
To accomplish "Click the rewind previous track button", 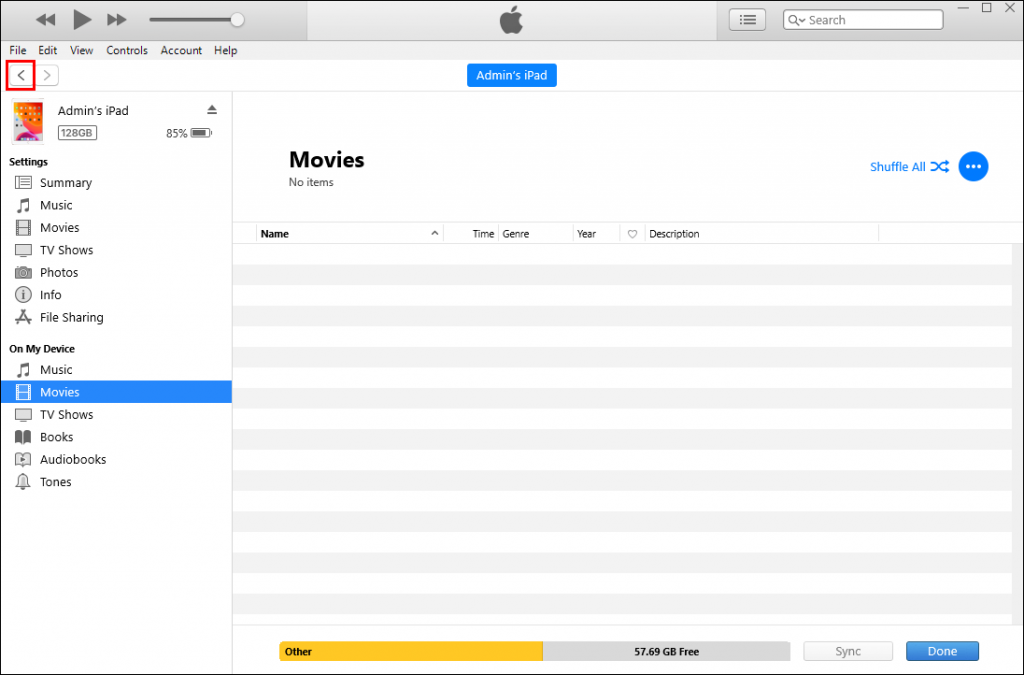I will point(46,20).
